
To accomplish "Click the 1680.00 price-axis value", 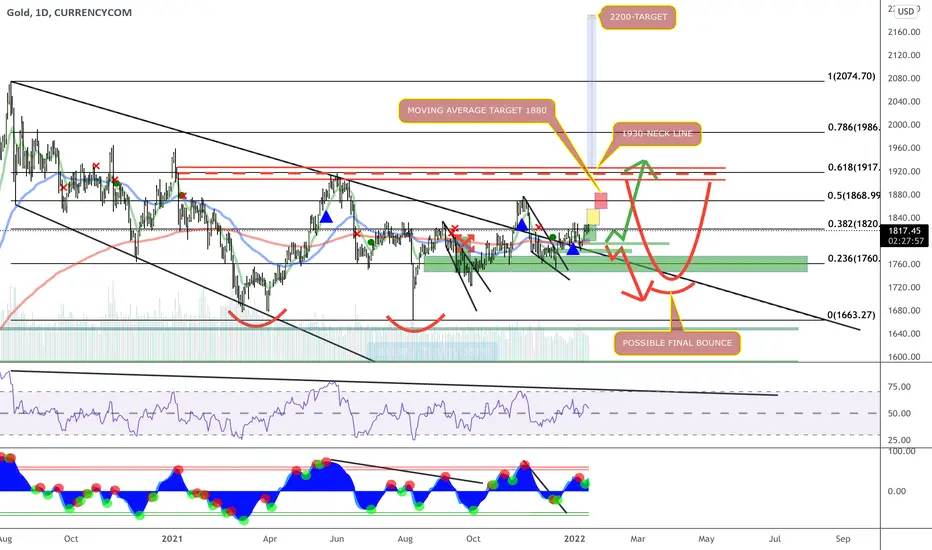I will pyautogui.click(x=903, y=310).
